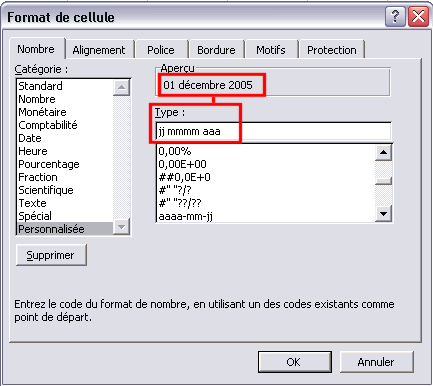Click type list scroll up arrow
The height and width of the screenshot is (386, 433).
click(383, 153)
